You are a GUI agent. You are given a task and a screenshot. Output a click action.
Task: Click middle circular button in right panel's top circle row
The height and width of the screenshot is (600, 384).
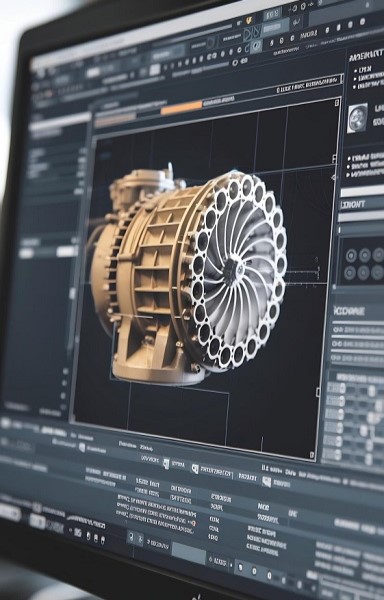click(x=365, y=255)
